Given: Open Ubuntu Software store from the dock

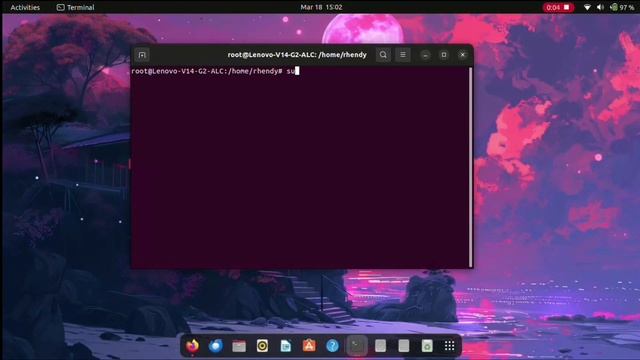Looking at the screenshot, I should [309, 346].
